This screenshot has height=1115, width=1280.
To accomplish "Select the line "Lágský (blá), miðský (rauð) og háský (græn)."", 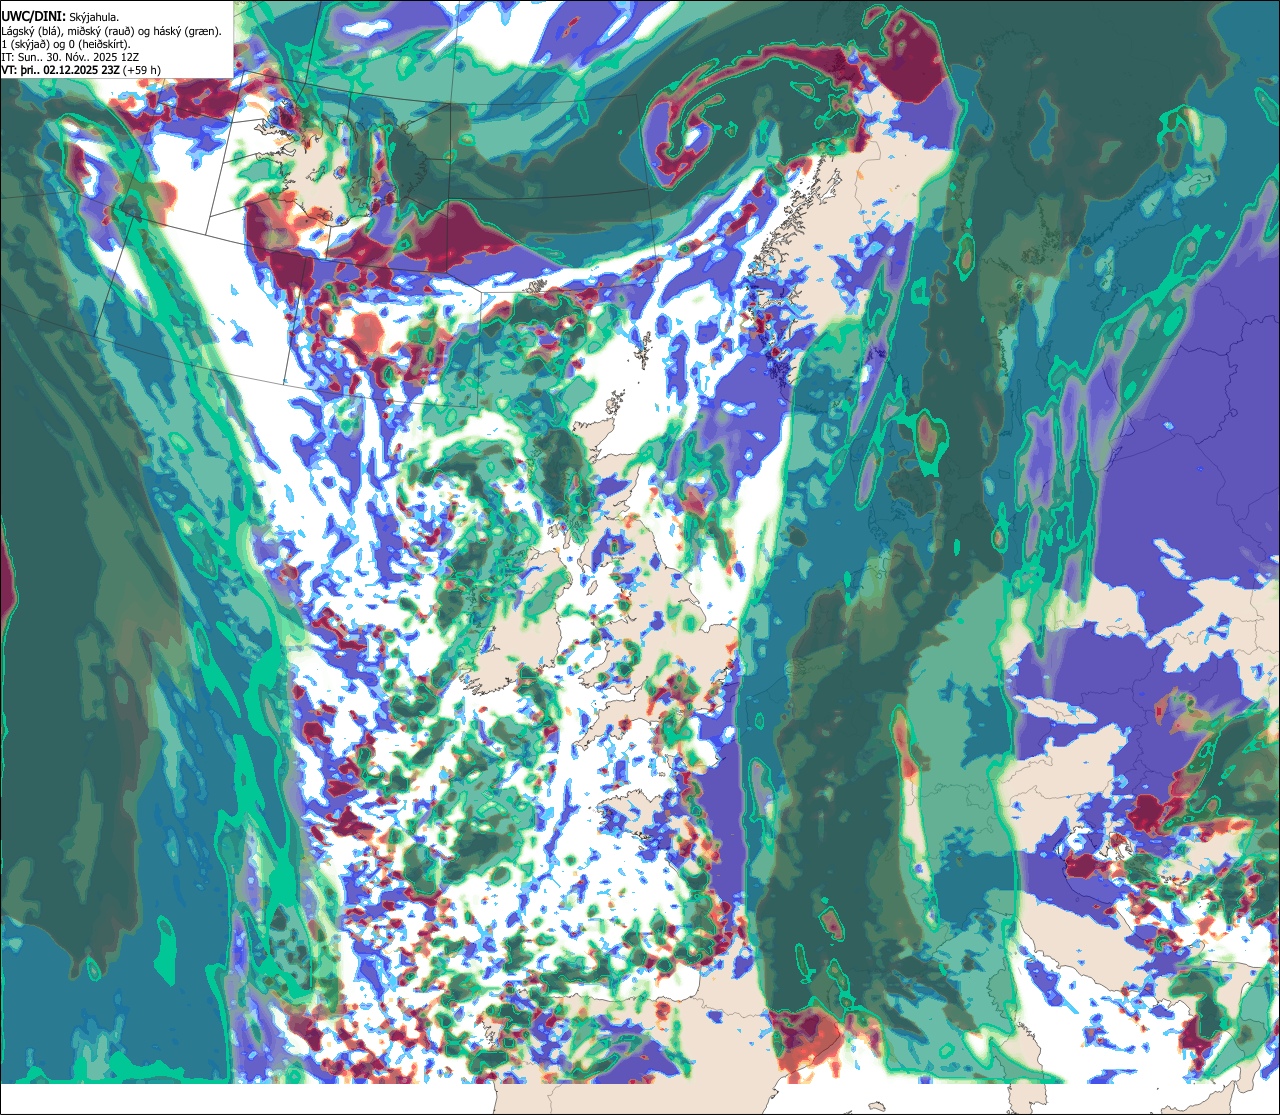I will point(112,31).
